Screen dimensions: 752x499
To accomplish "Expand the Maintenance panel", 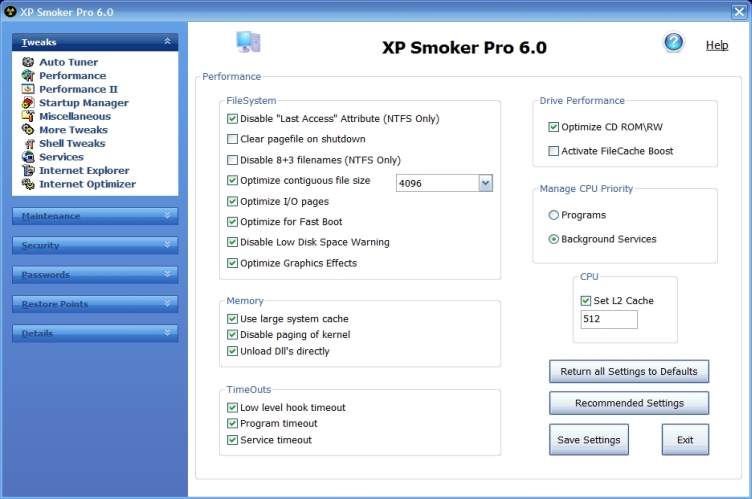I will [x=95, y=216].
